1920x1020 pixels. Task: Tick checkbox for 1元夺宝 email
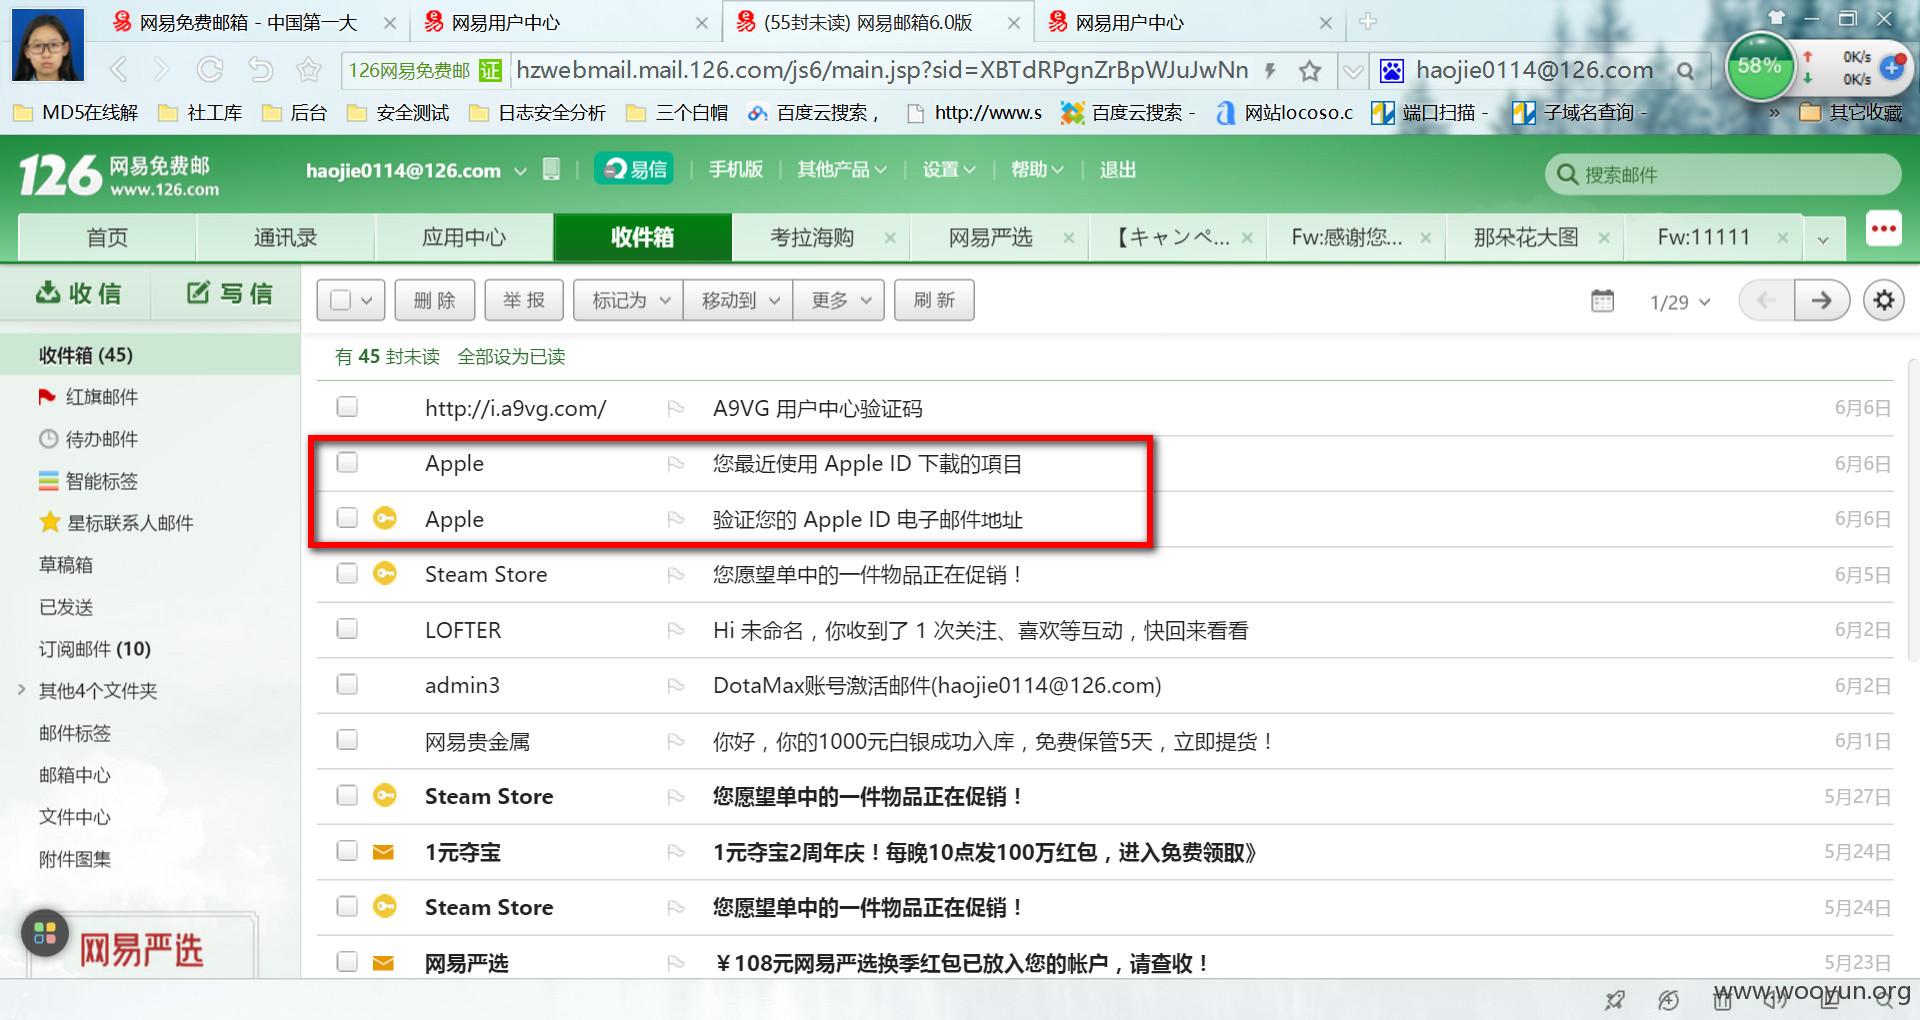pos(347,851)
